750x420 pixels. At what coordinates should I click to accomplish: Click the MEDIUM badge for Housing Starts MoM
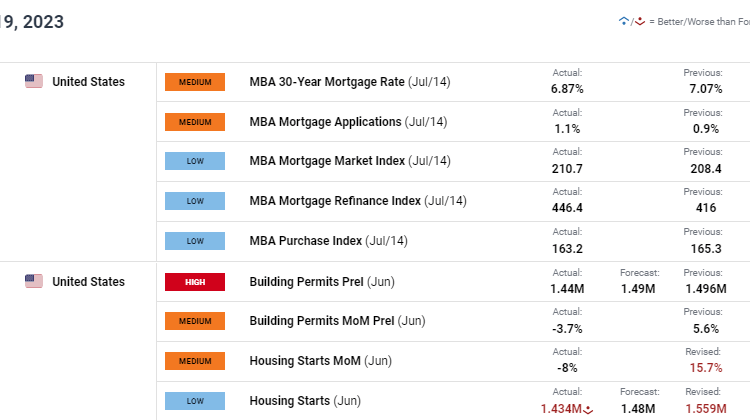(x=195, y=361)
